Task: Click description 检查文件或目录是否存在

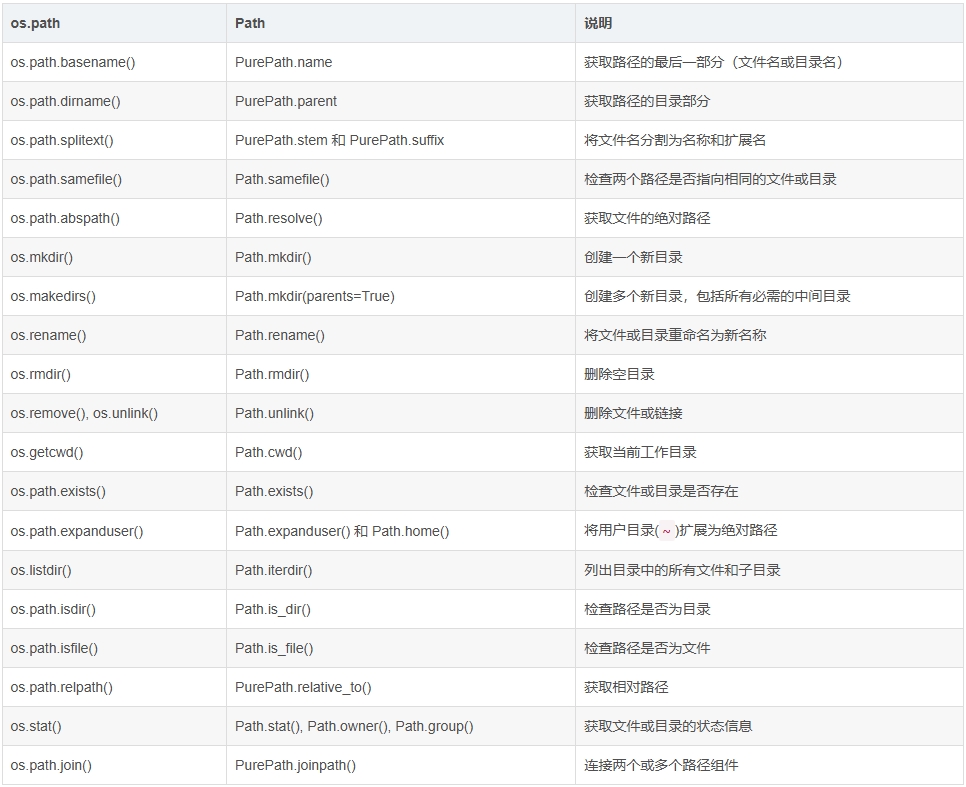Action: coord(661,492)
